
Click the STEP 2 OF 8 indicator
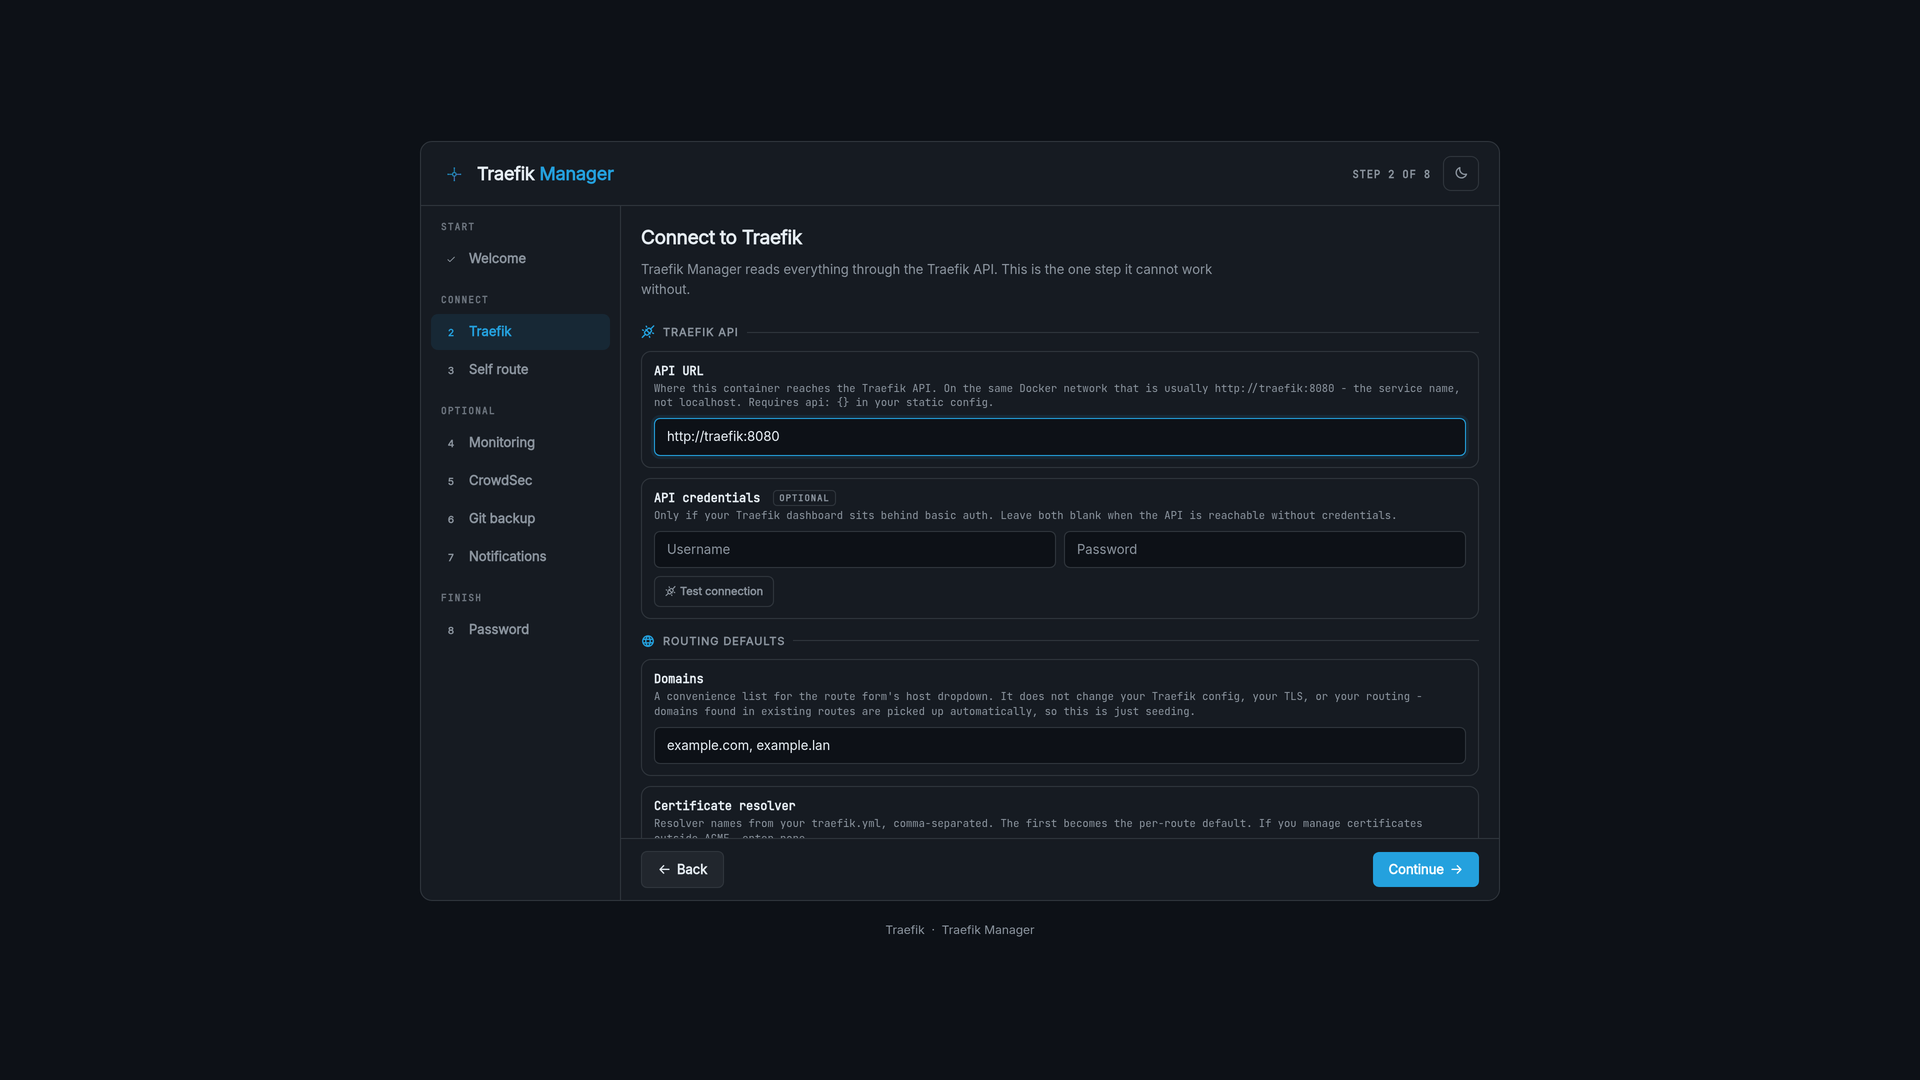pyautogui.click(x=1391, y=175)
